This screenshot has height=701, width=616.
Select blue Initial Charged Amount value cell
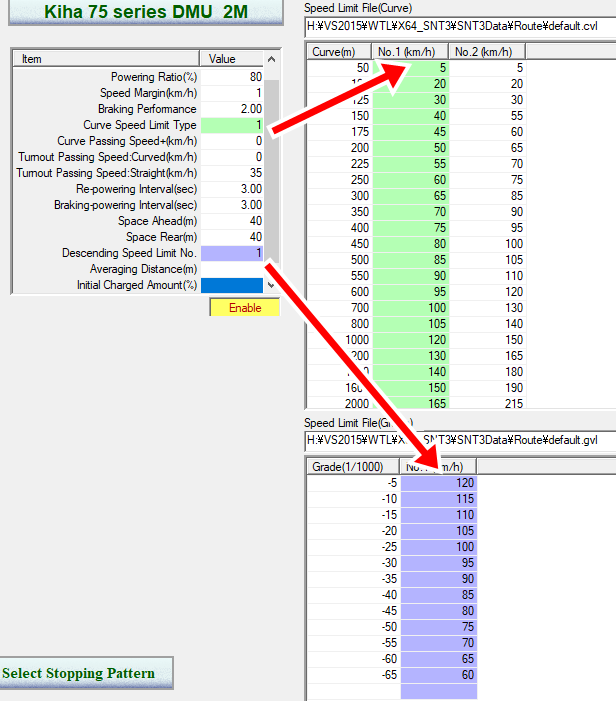(232, 285)
